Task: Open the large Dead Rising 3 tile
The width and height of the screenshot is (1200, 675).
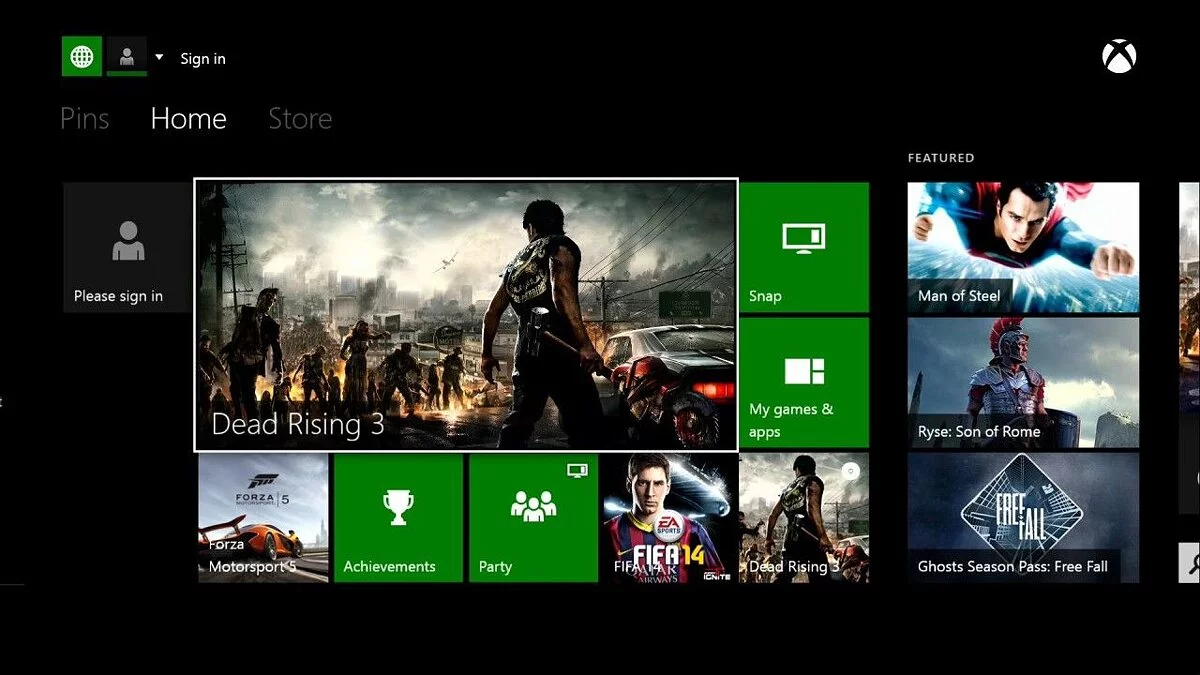Action: coord(466,315)
